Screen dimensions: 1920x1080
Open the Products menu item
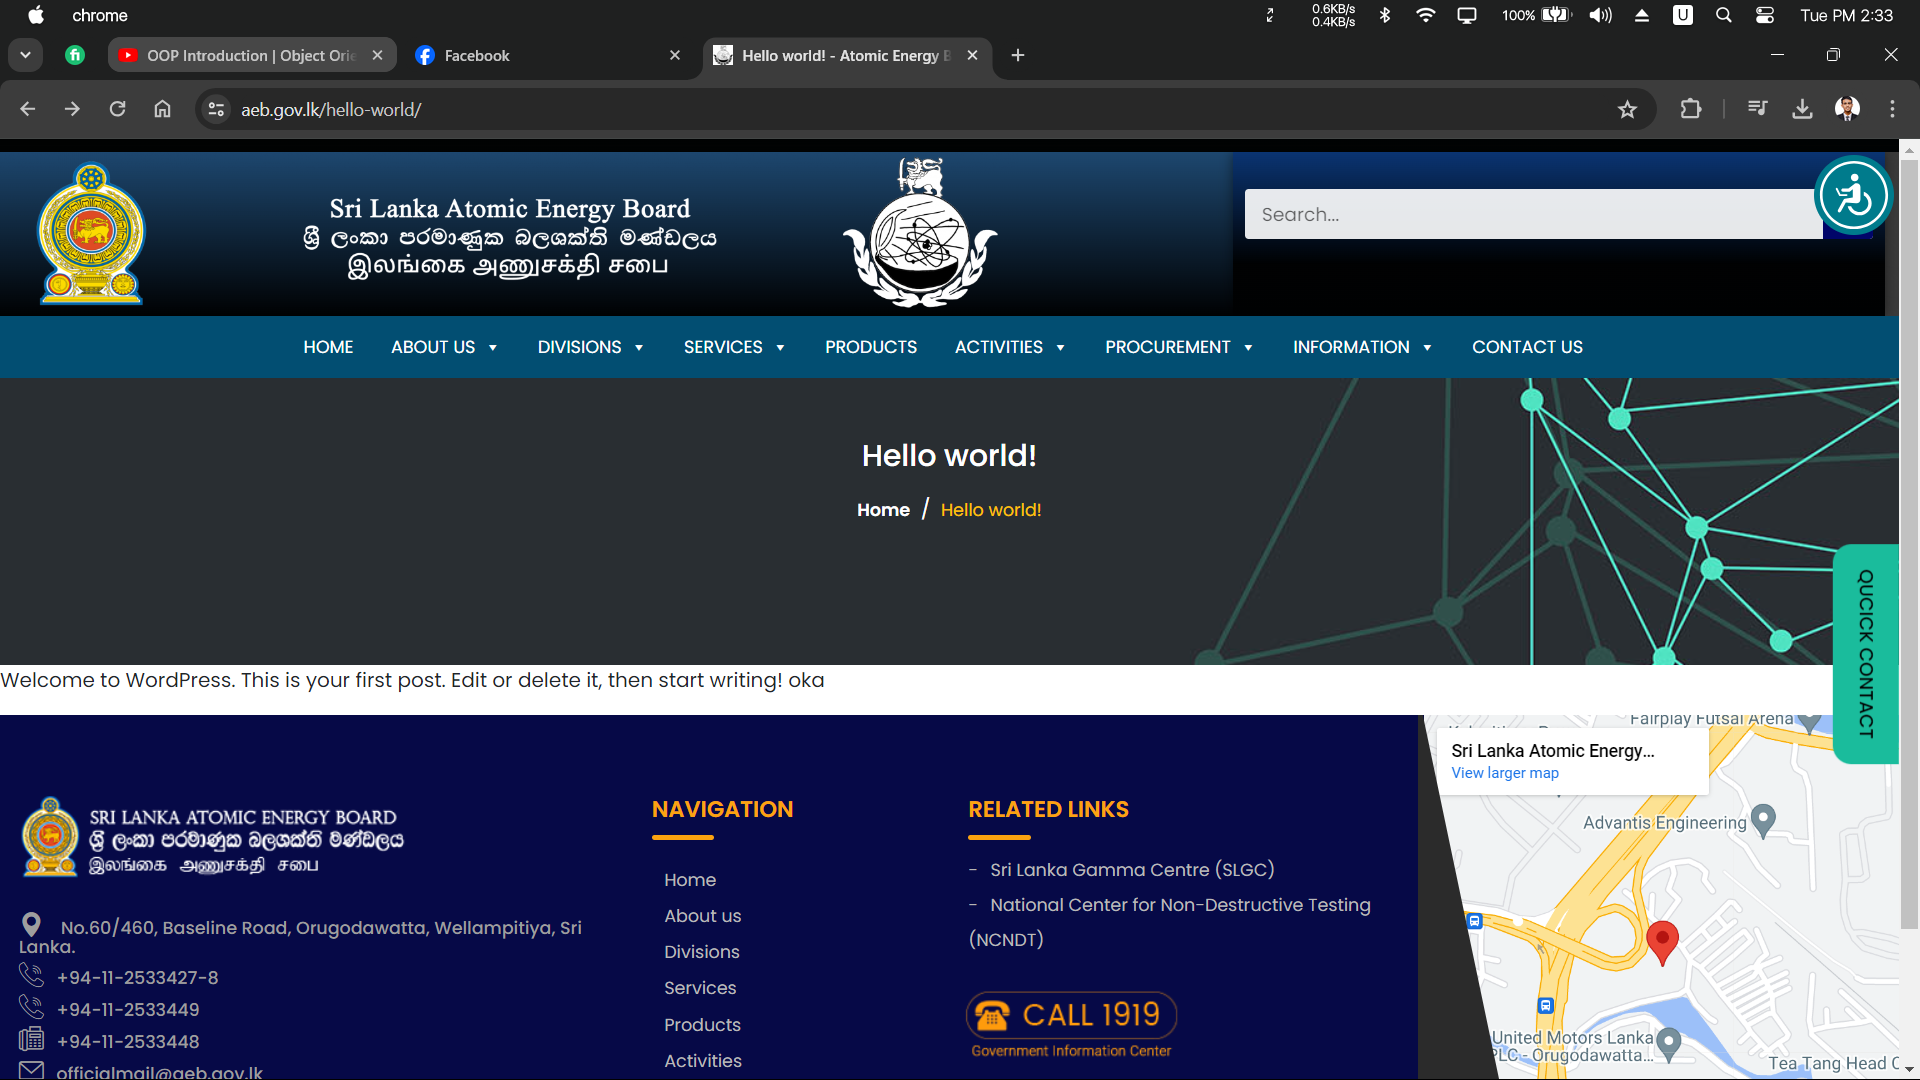(x=870, y=347)
